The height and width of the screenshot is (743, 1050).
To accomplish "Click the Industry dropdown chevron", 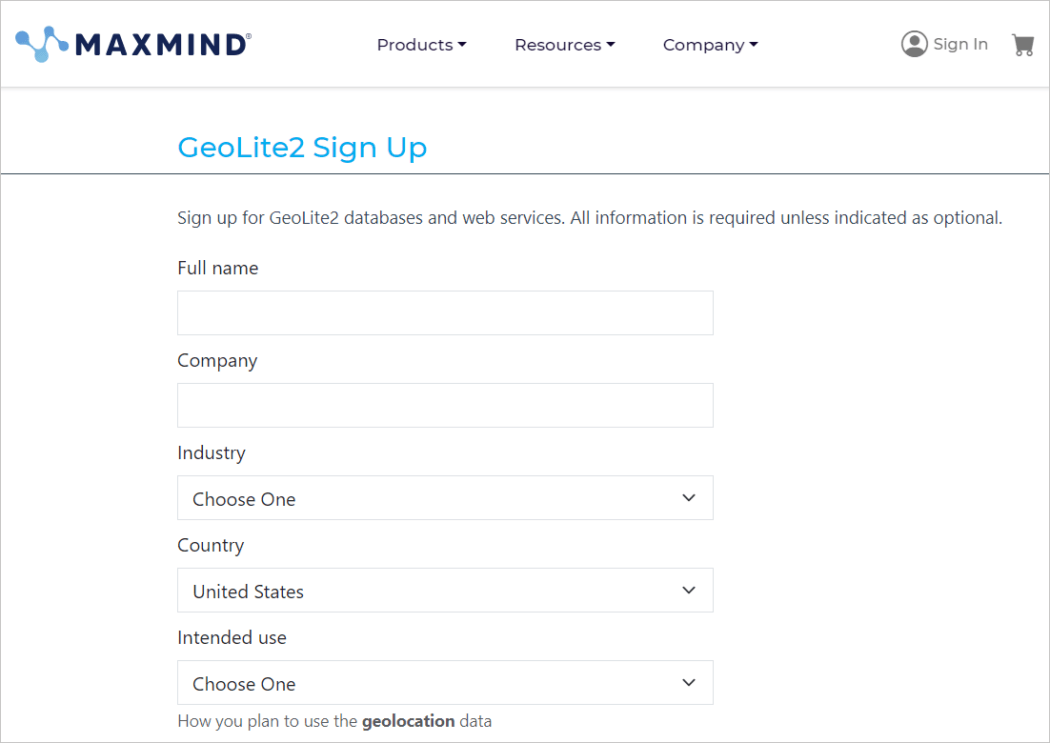I will coord(688,496).
